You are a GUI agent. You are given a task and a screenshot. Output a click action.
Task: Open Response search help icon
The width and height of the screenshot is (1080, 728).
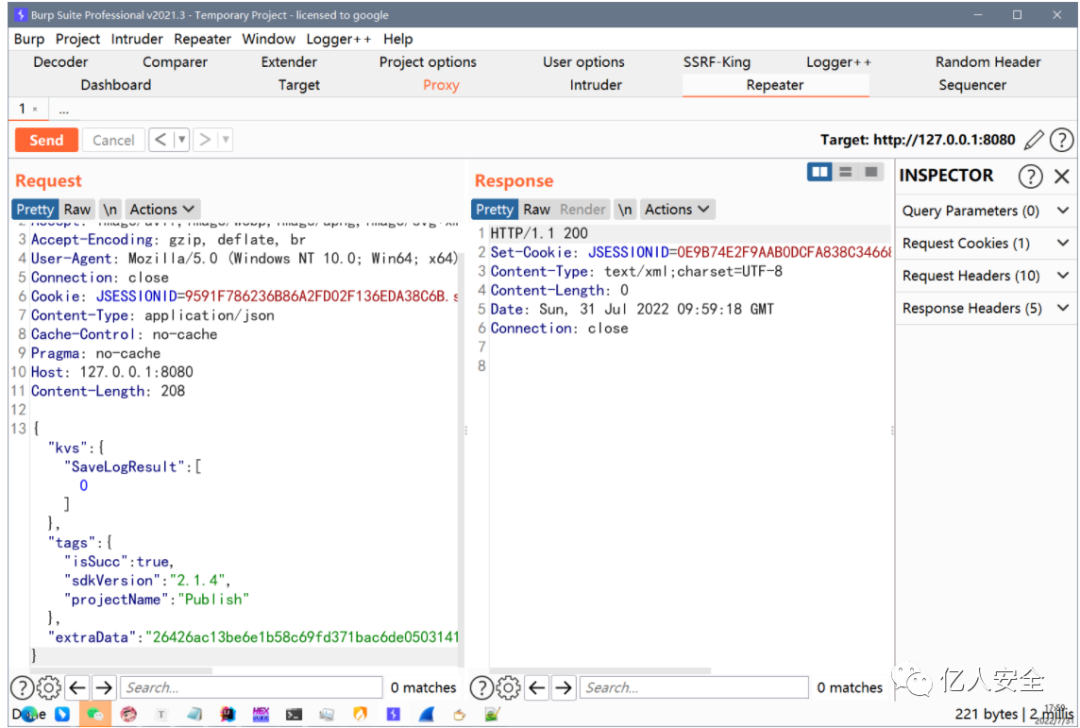coord(481,687)
